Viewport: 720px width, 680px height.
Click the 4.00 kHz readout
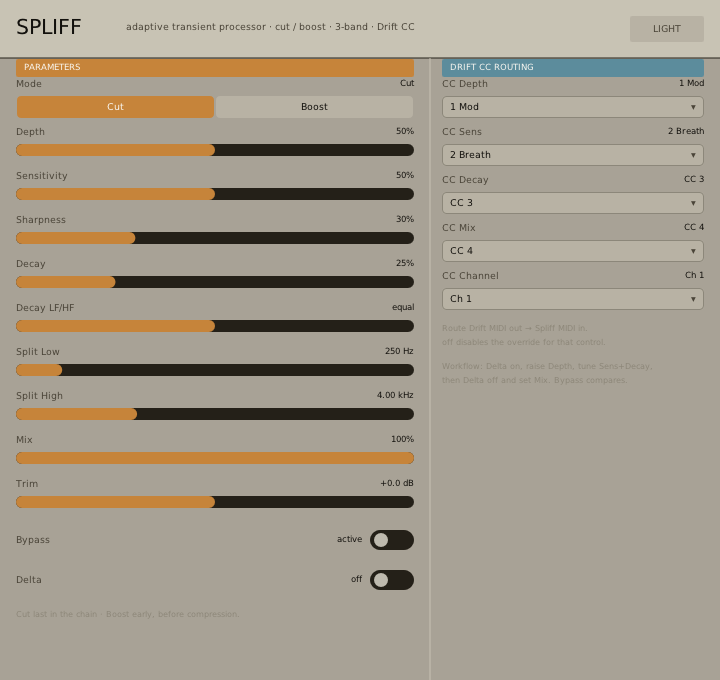tap(395, 395)
